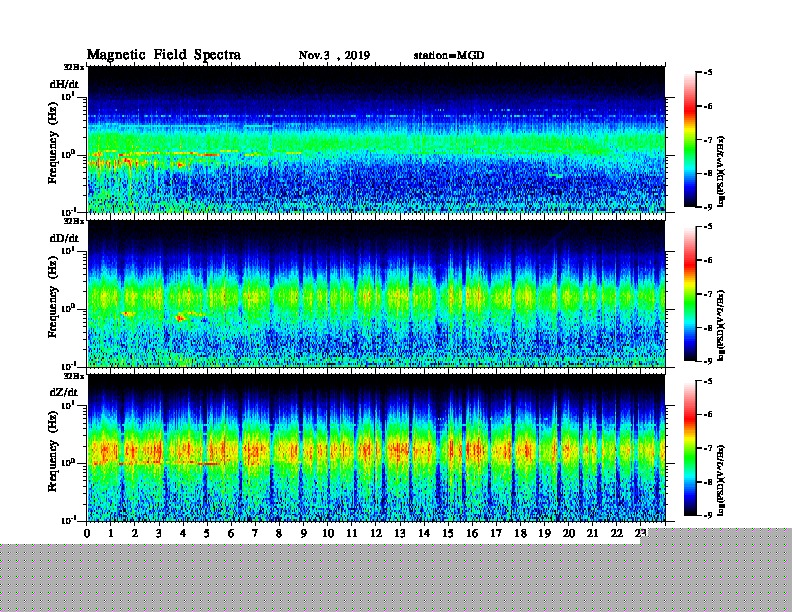The height and width of the screenshot is (612, 792).
Task: Click the Frequency (Hz) axis label of dD/dt
Action: click(53, 296)
